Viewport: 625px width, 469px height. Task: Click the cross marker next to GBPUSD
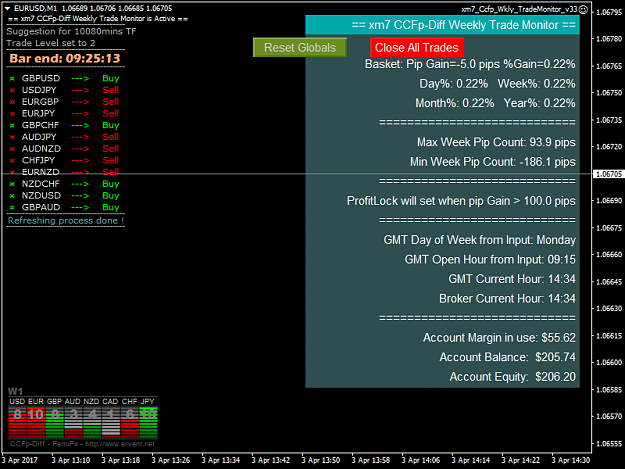tap(12, 78)
